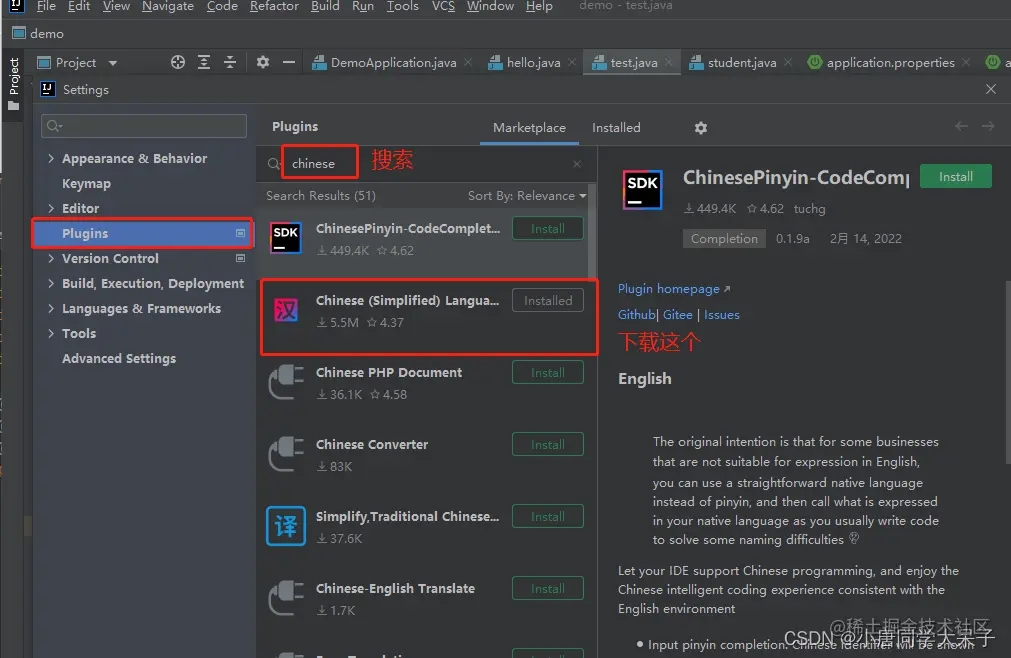Open the test.java editor tab
Screen dimensions: 1011x658
click(x=634, y=63)
